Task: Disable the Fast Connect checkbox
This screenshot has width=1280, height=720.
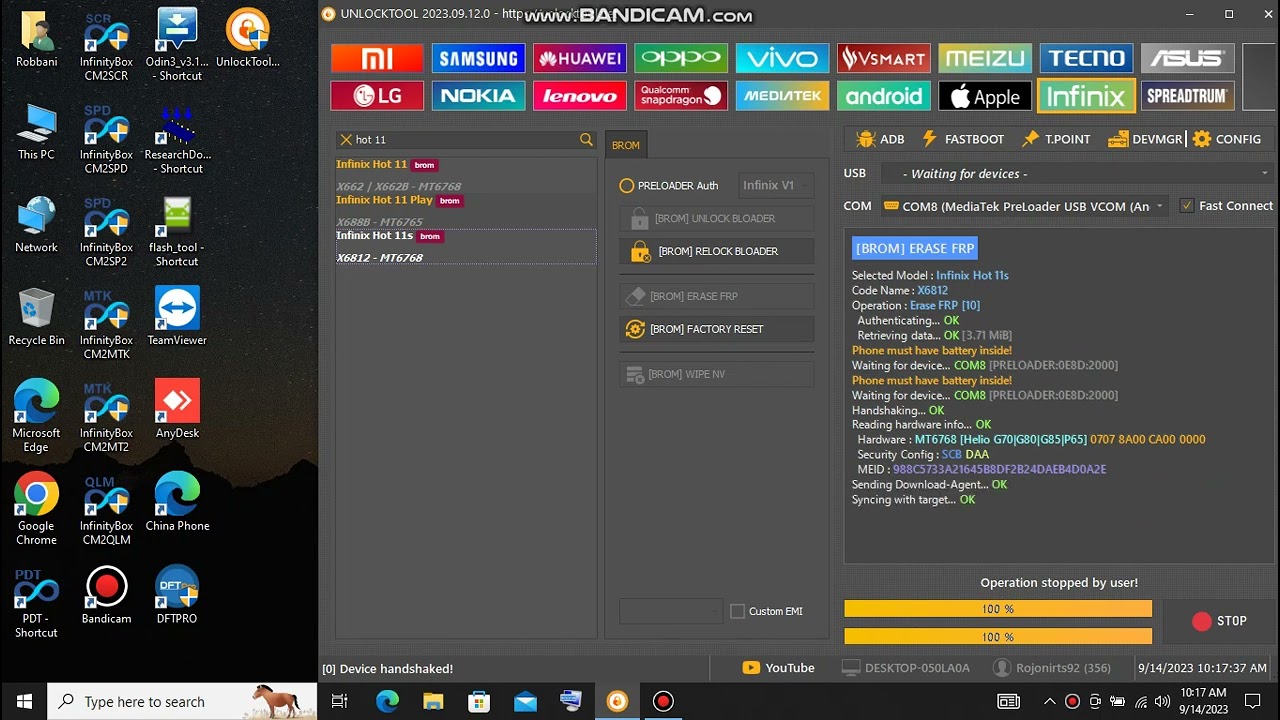Action: pos(1187,206)
